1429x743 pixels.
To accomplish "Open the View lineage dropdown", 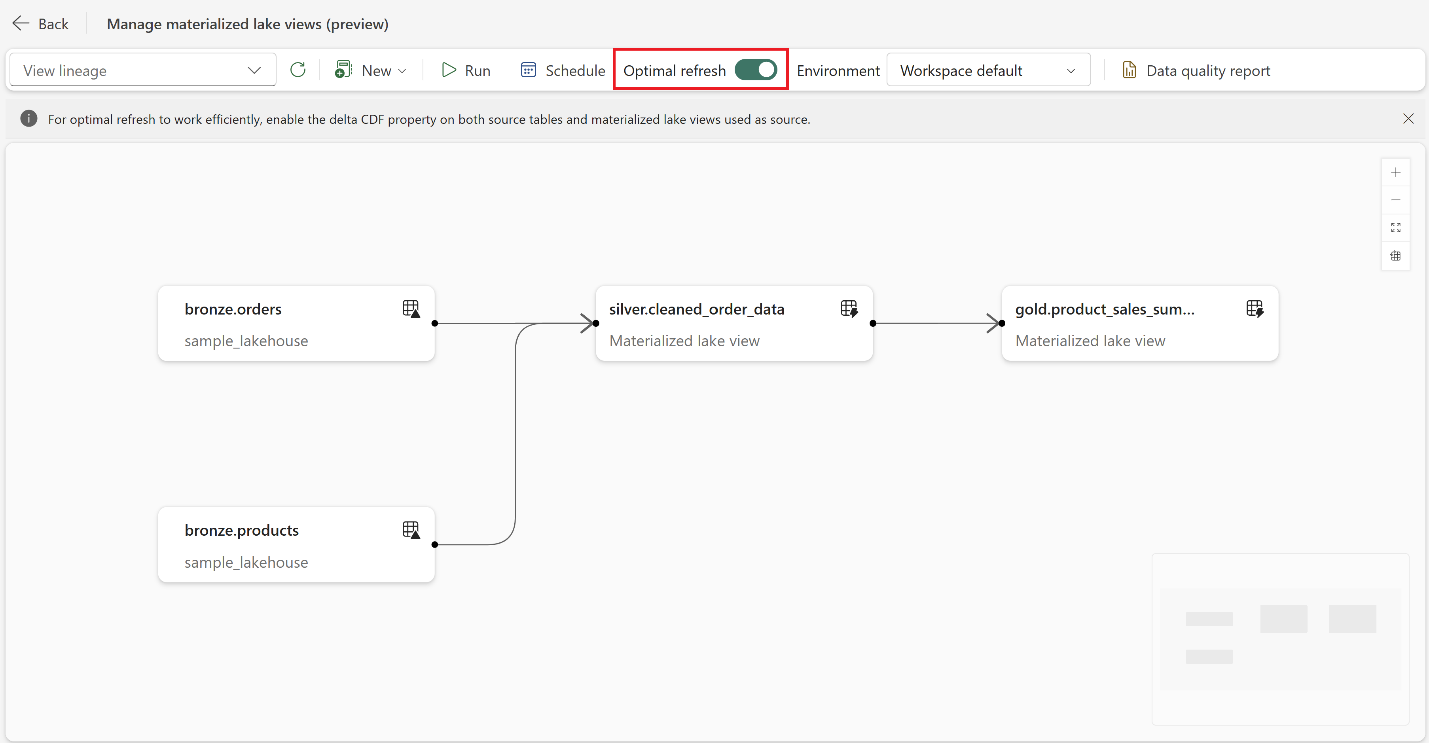I will (x=142, y=70).
